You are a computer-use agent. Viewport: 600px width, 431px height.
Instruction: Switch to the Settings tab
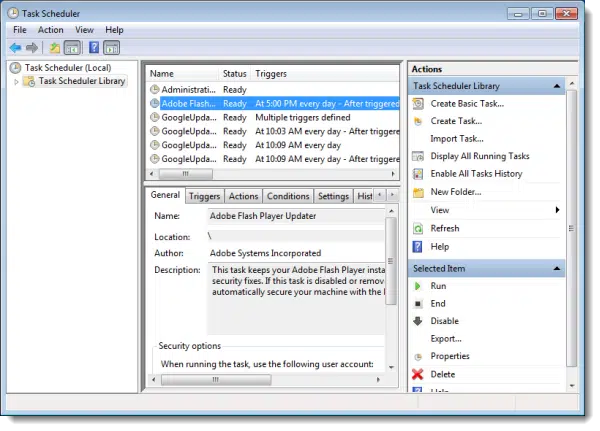click(333, 196)
